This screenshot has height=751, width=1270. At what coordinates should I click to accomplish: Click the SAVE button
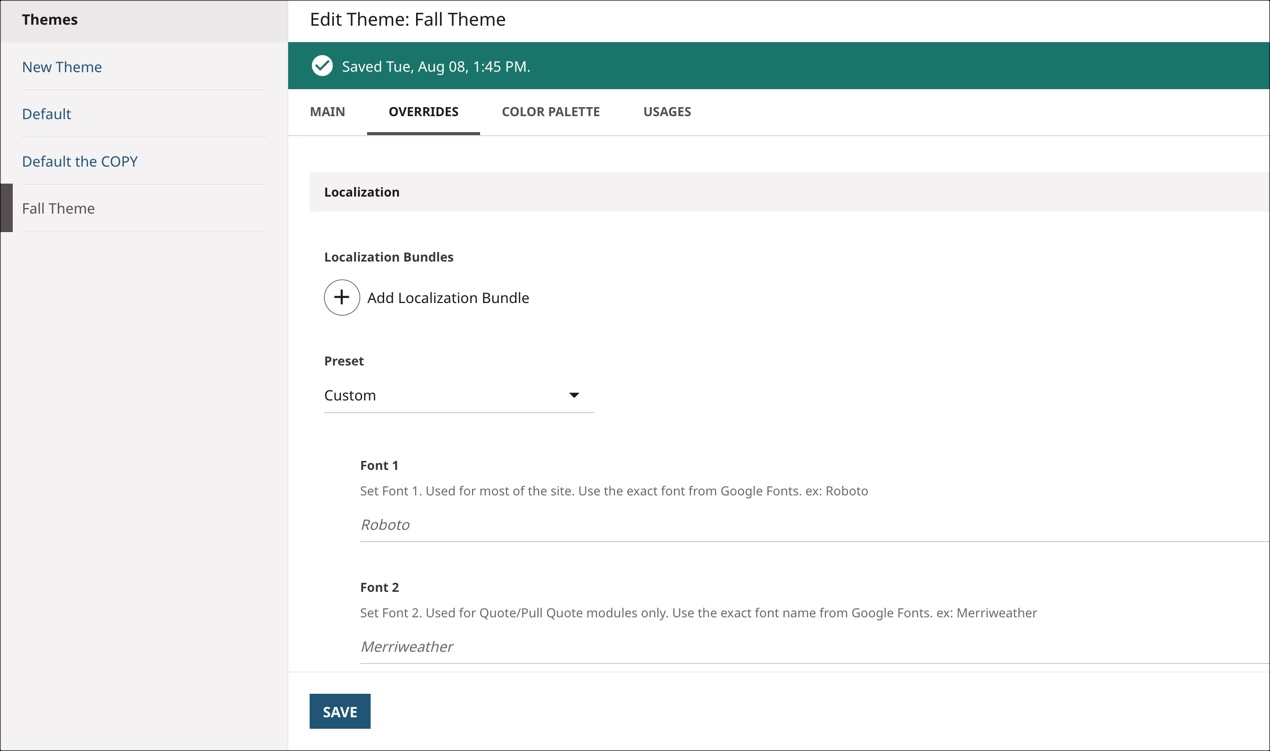click(340, 712)
